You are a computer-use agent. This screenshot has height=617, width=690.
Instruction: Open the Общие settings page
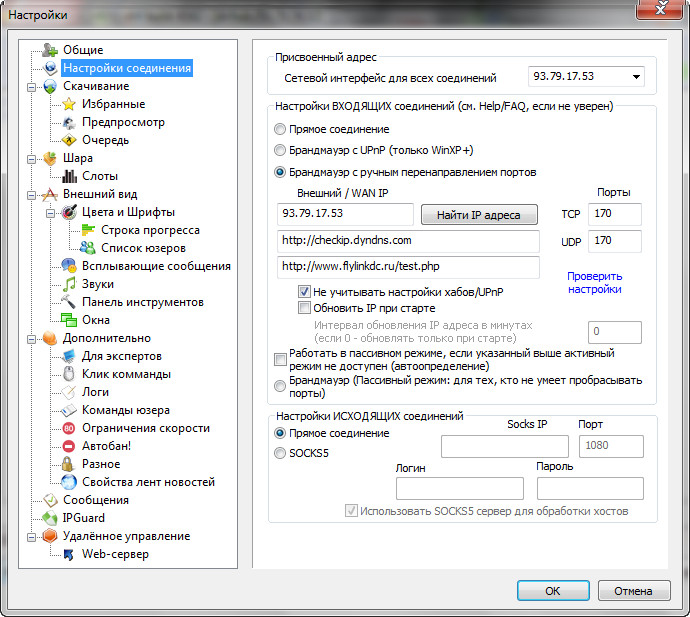[x=83, y=50]
